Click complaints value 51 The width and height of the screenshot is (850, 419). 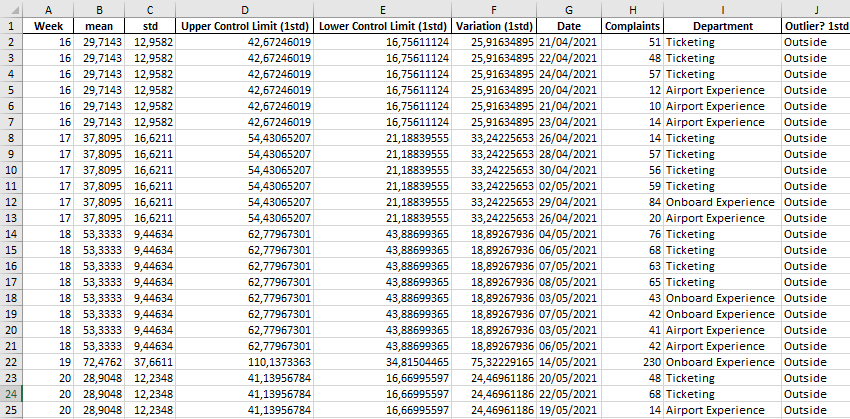tap(633, 42)
